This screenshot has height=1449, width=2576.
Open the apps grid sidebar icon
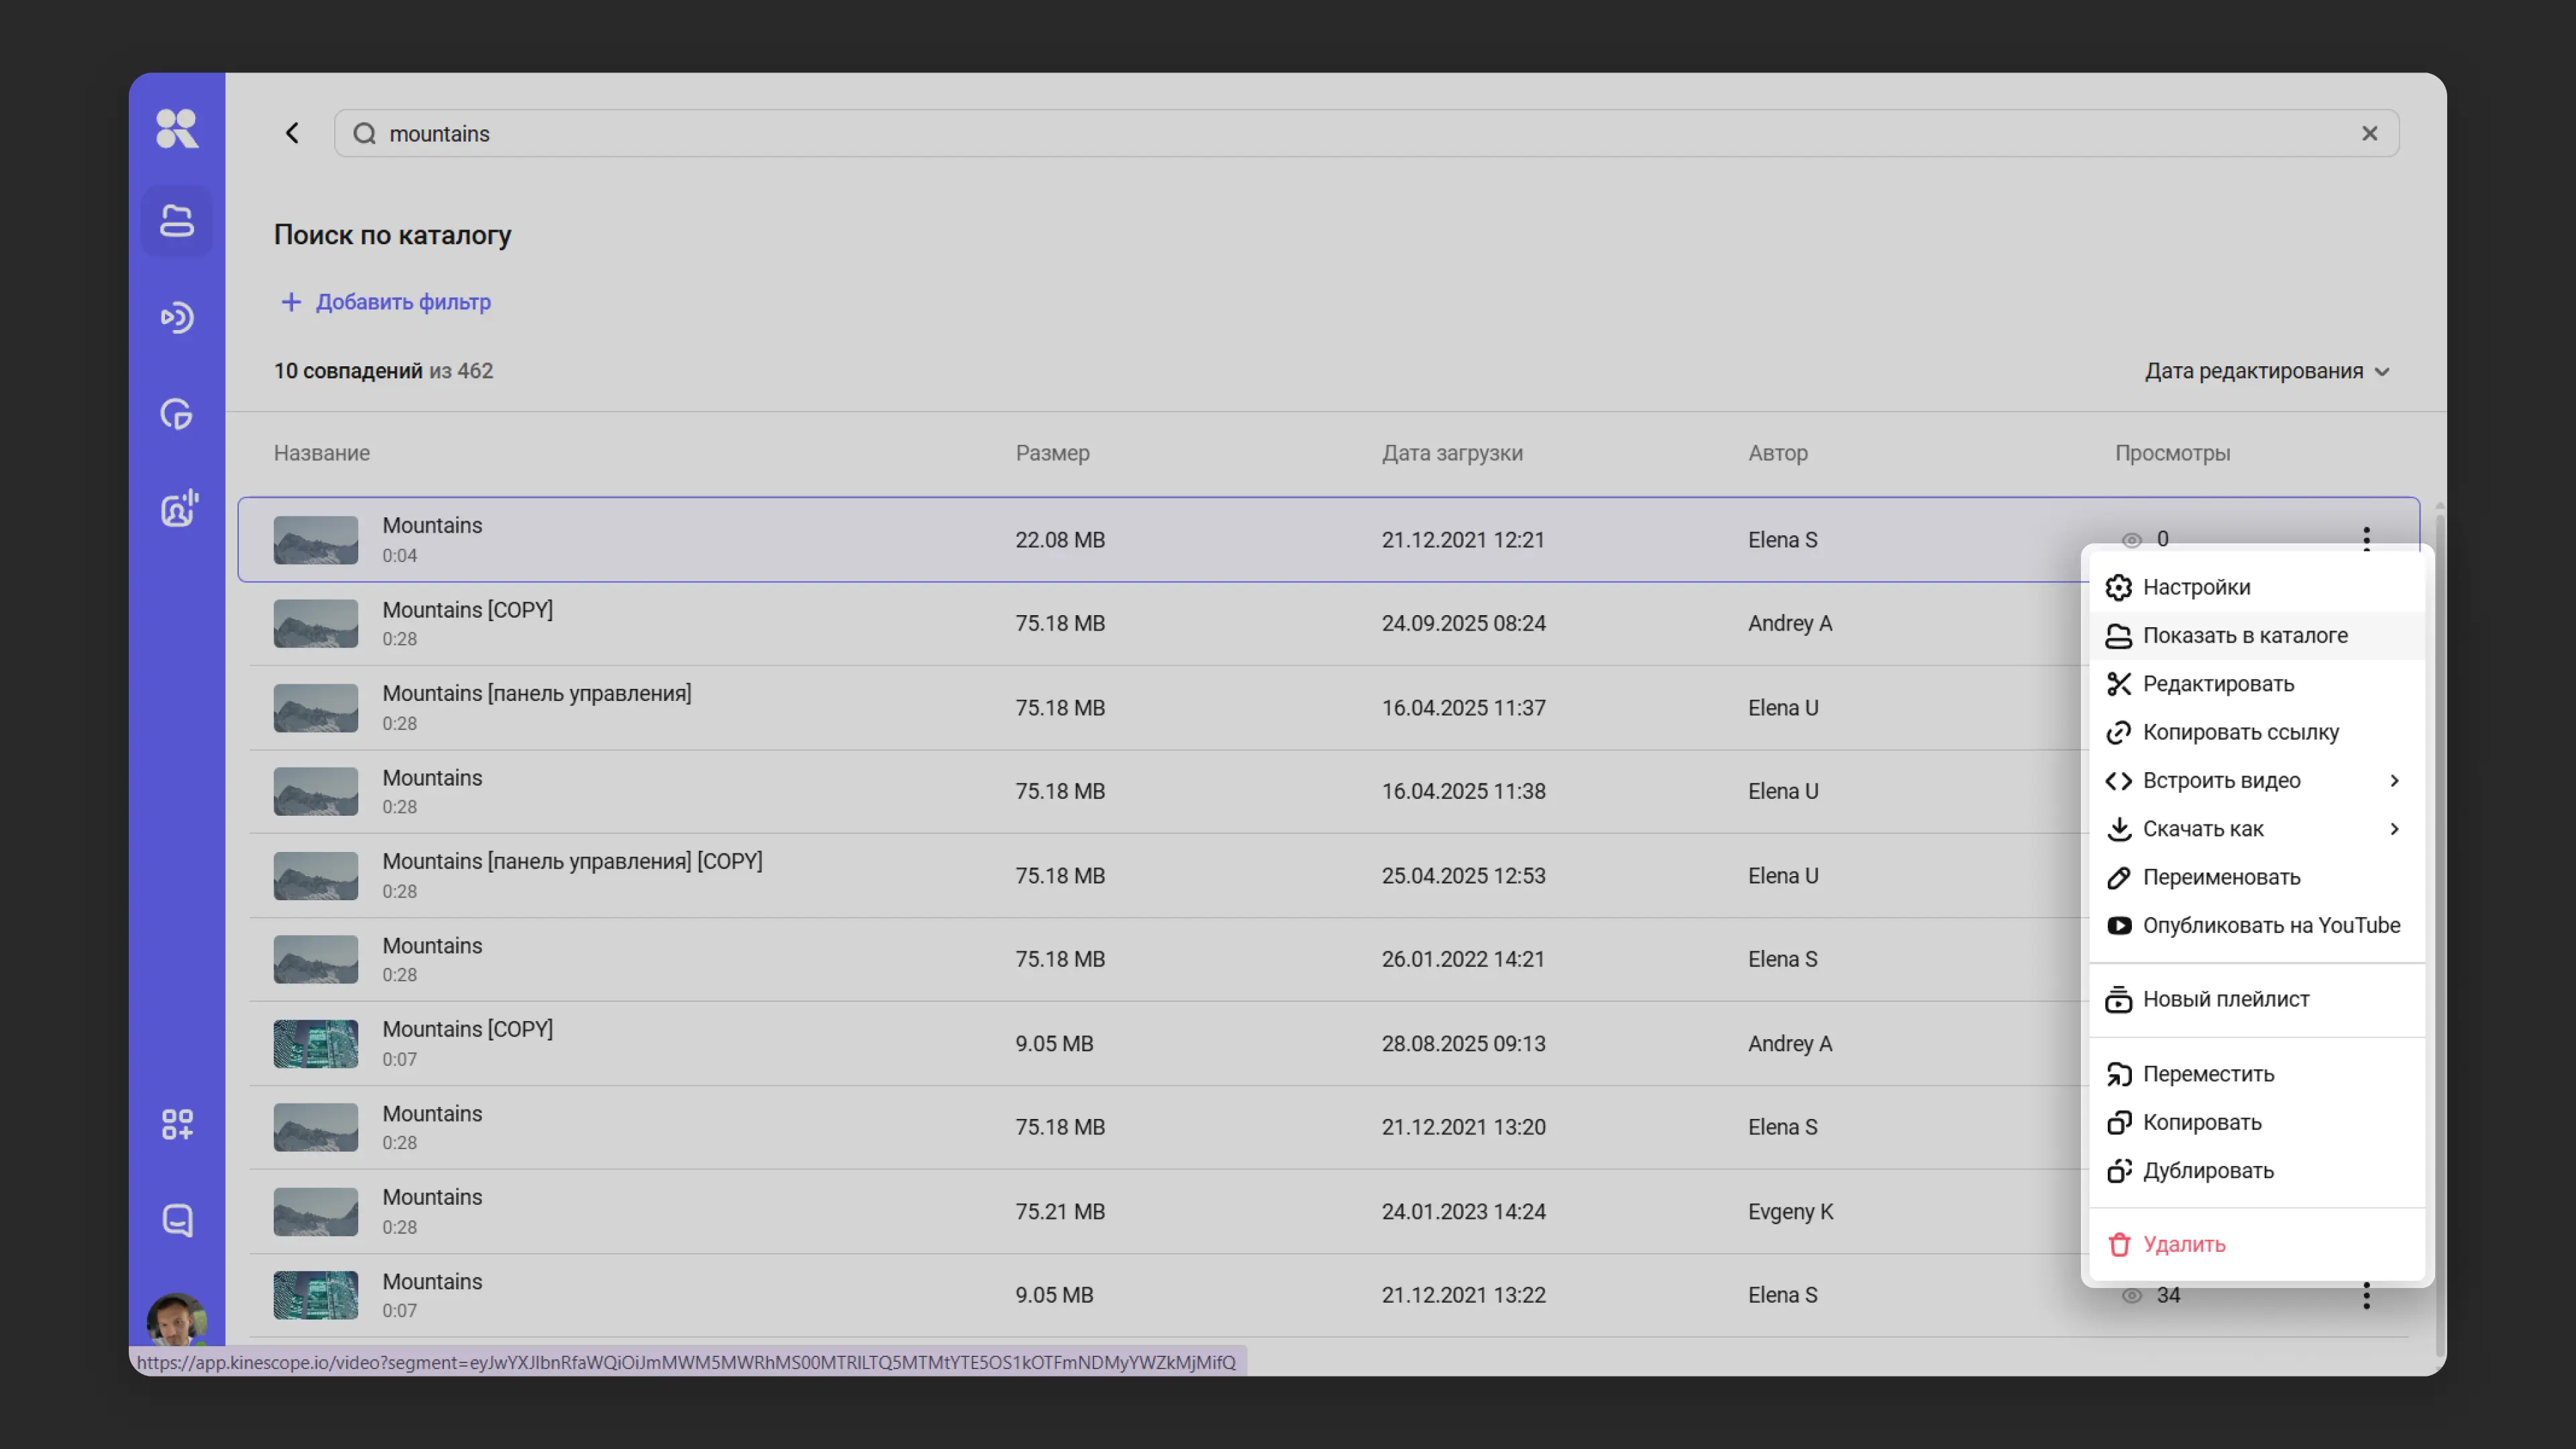(x=177, y=1124)
